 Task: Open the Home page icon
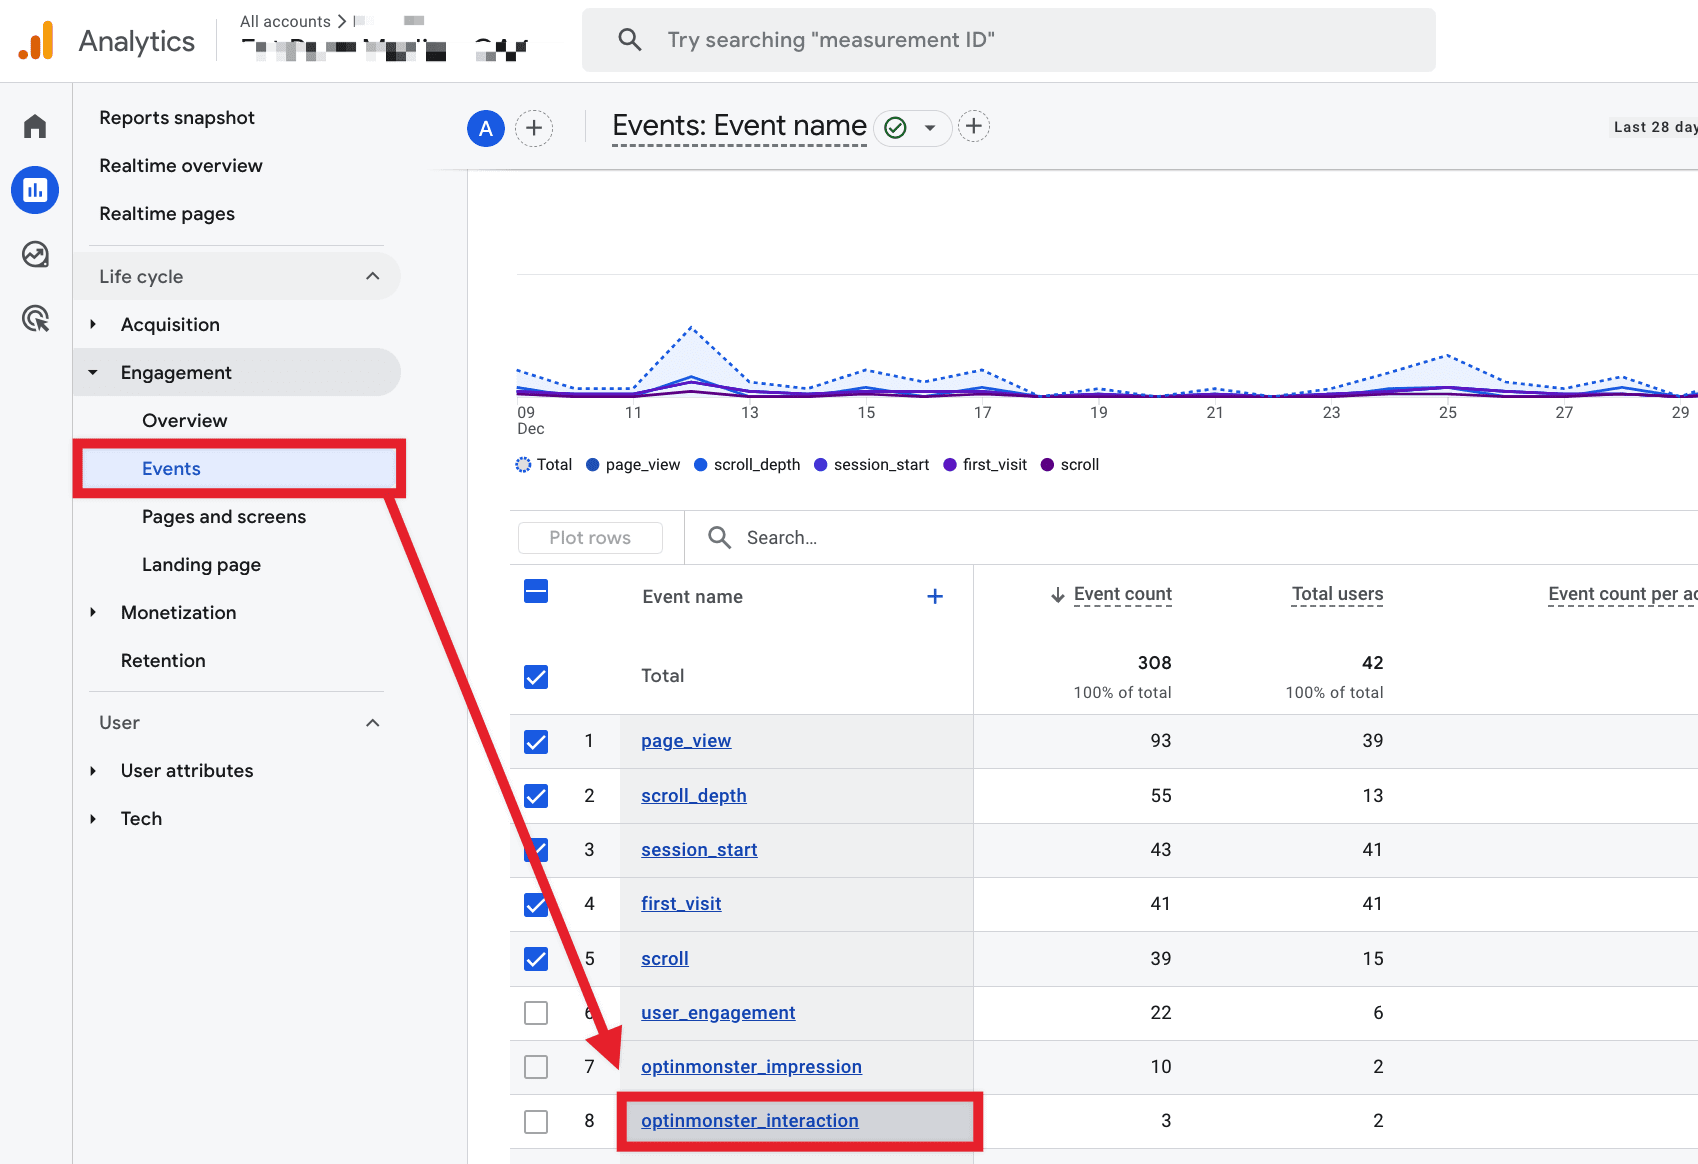tap(35, 125)
